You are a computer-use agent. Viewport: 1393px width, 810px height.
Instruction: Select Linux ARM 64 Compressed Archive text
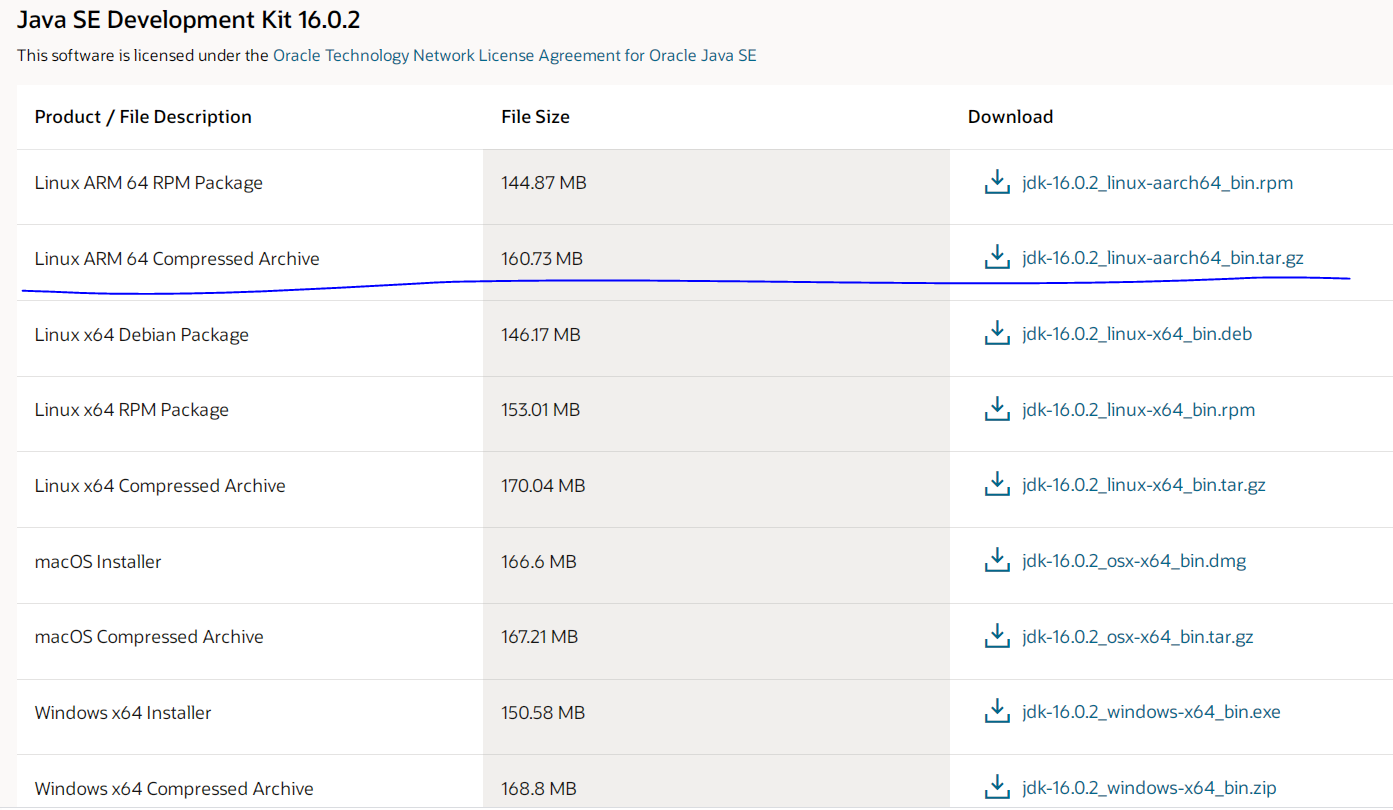tap(177, 259)
